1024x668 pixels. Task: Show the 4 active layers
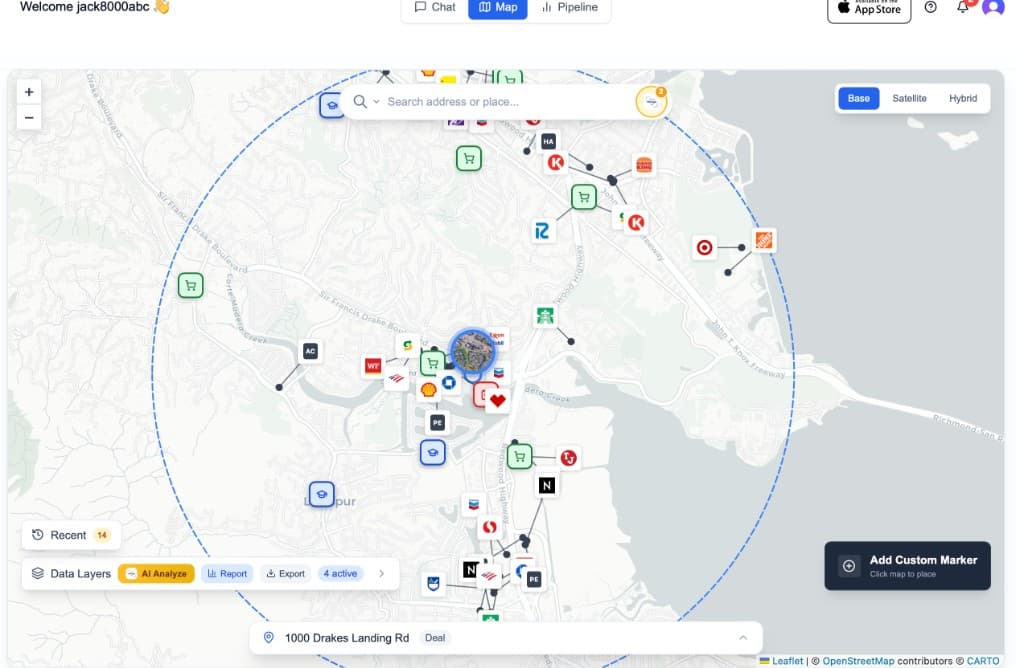(340, 574)
